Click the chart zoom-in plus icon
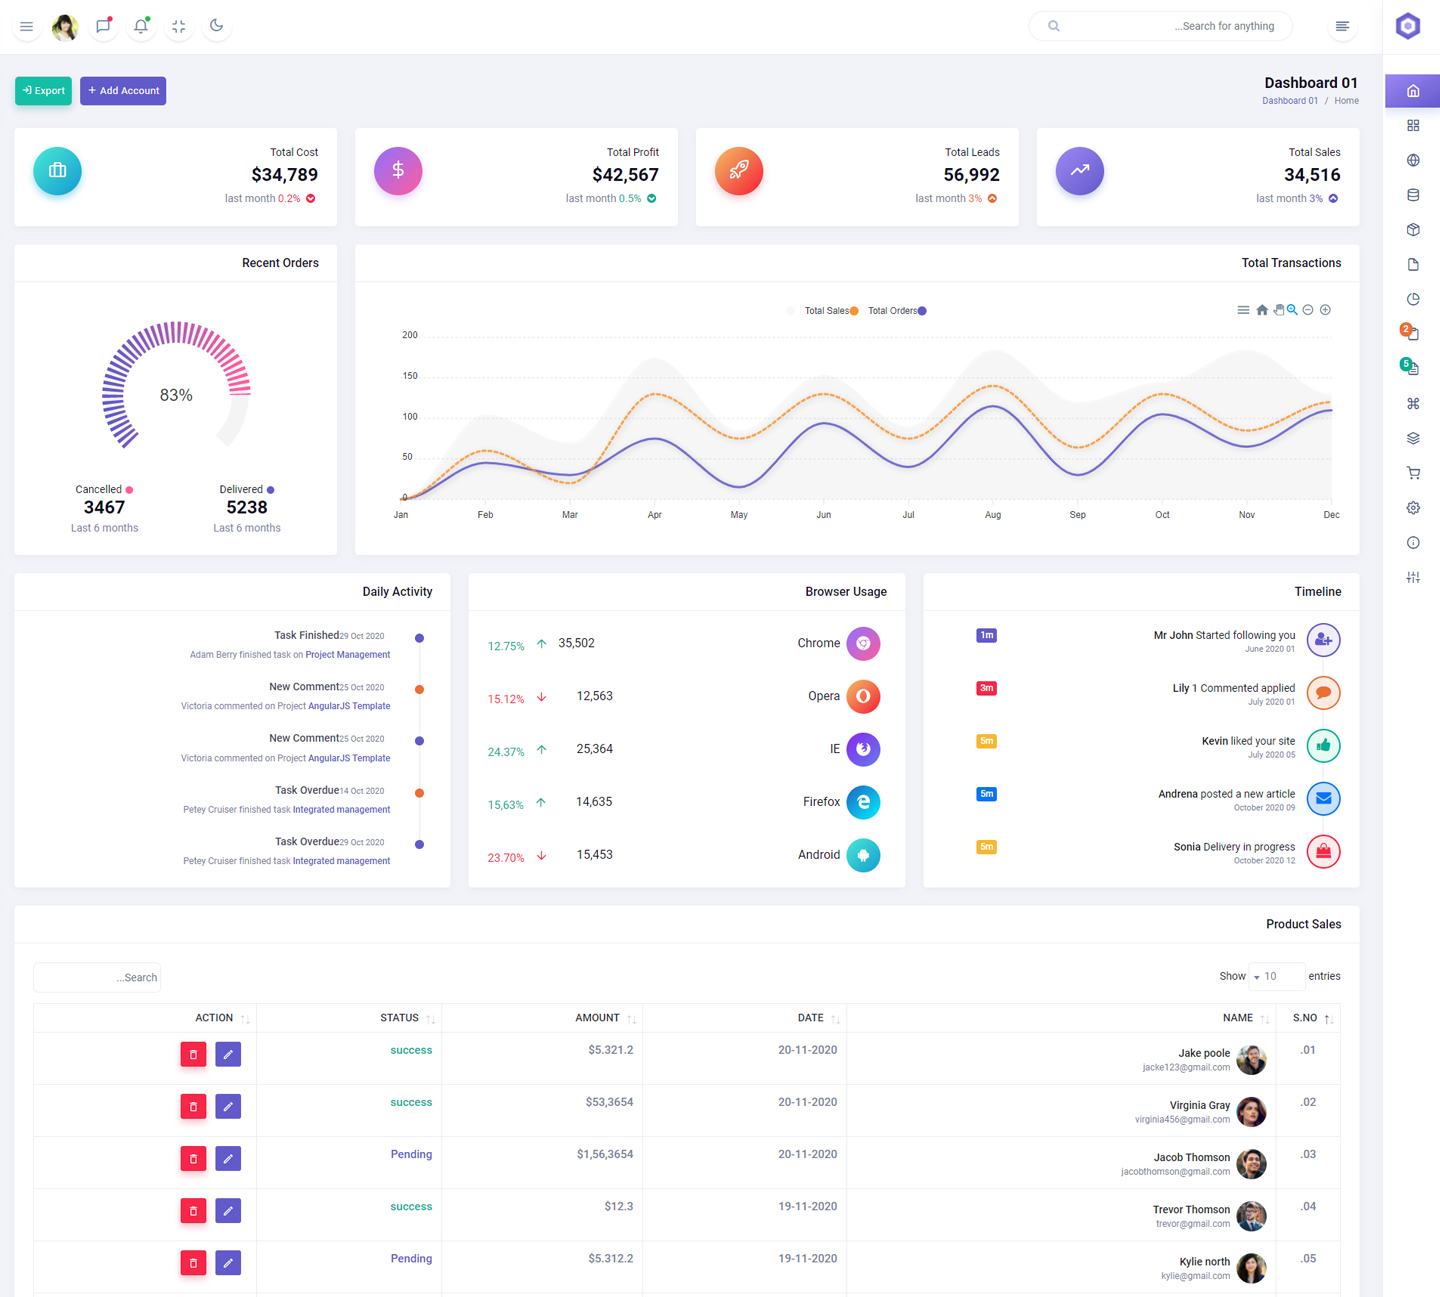The image size is (1440, 1297). [1325, 310]
